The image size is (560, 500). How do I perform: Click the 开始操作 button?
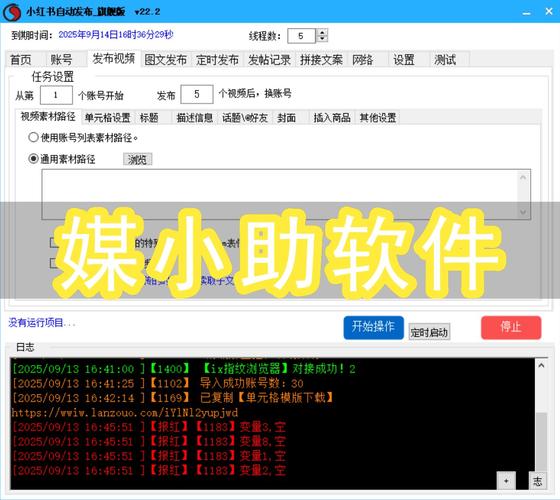click(374, 327)
